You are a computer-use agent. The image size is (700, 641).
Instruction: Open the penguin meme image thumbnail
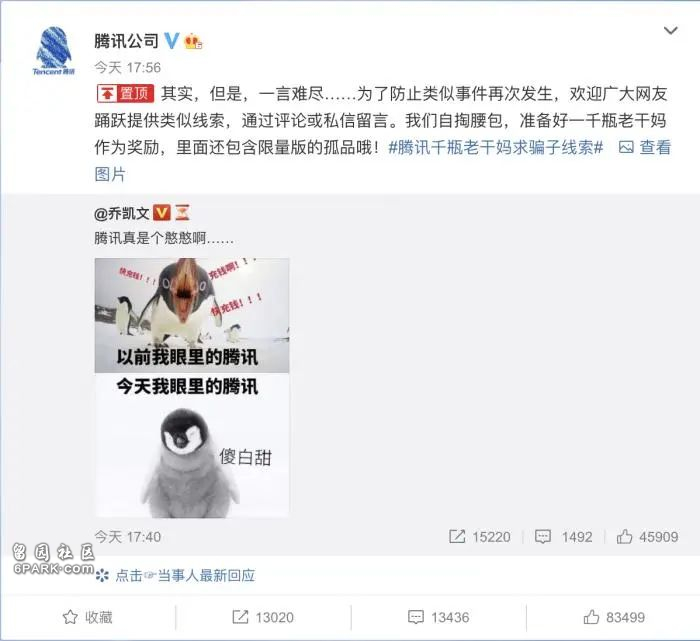pyautogui.click(x=192, y=387)
